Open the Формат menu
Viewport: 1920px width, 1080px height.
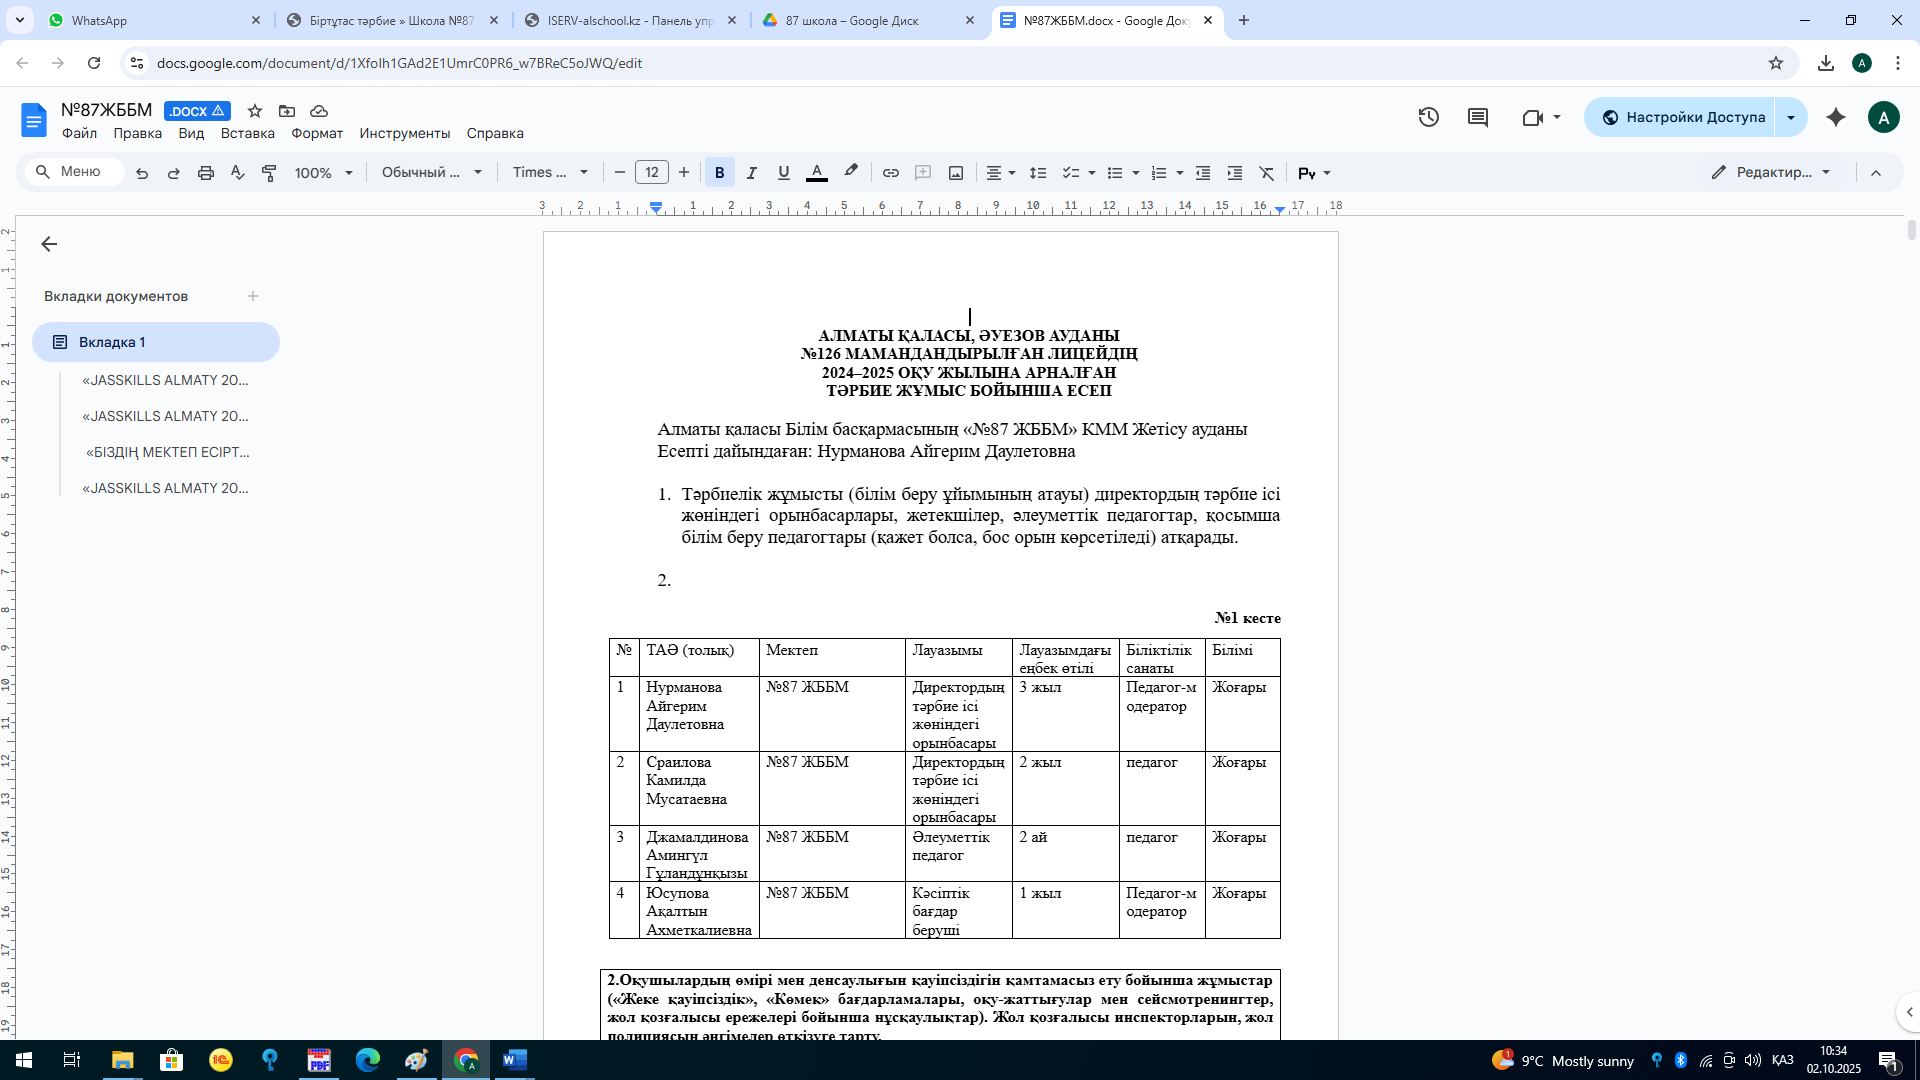317,133
